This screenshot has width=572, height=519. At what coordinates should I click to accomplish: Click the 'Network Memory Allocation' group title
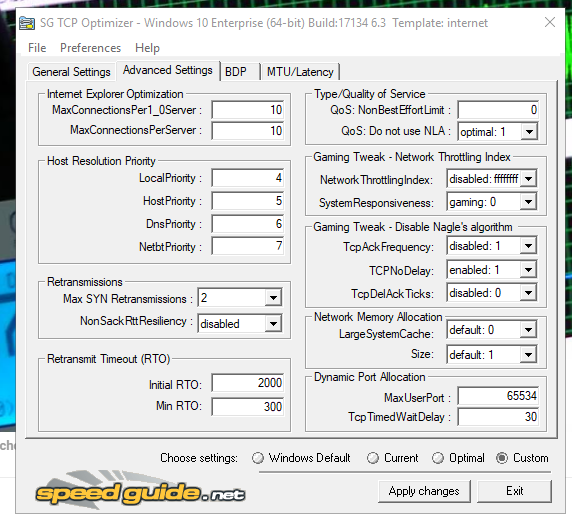click(378, 317)
